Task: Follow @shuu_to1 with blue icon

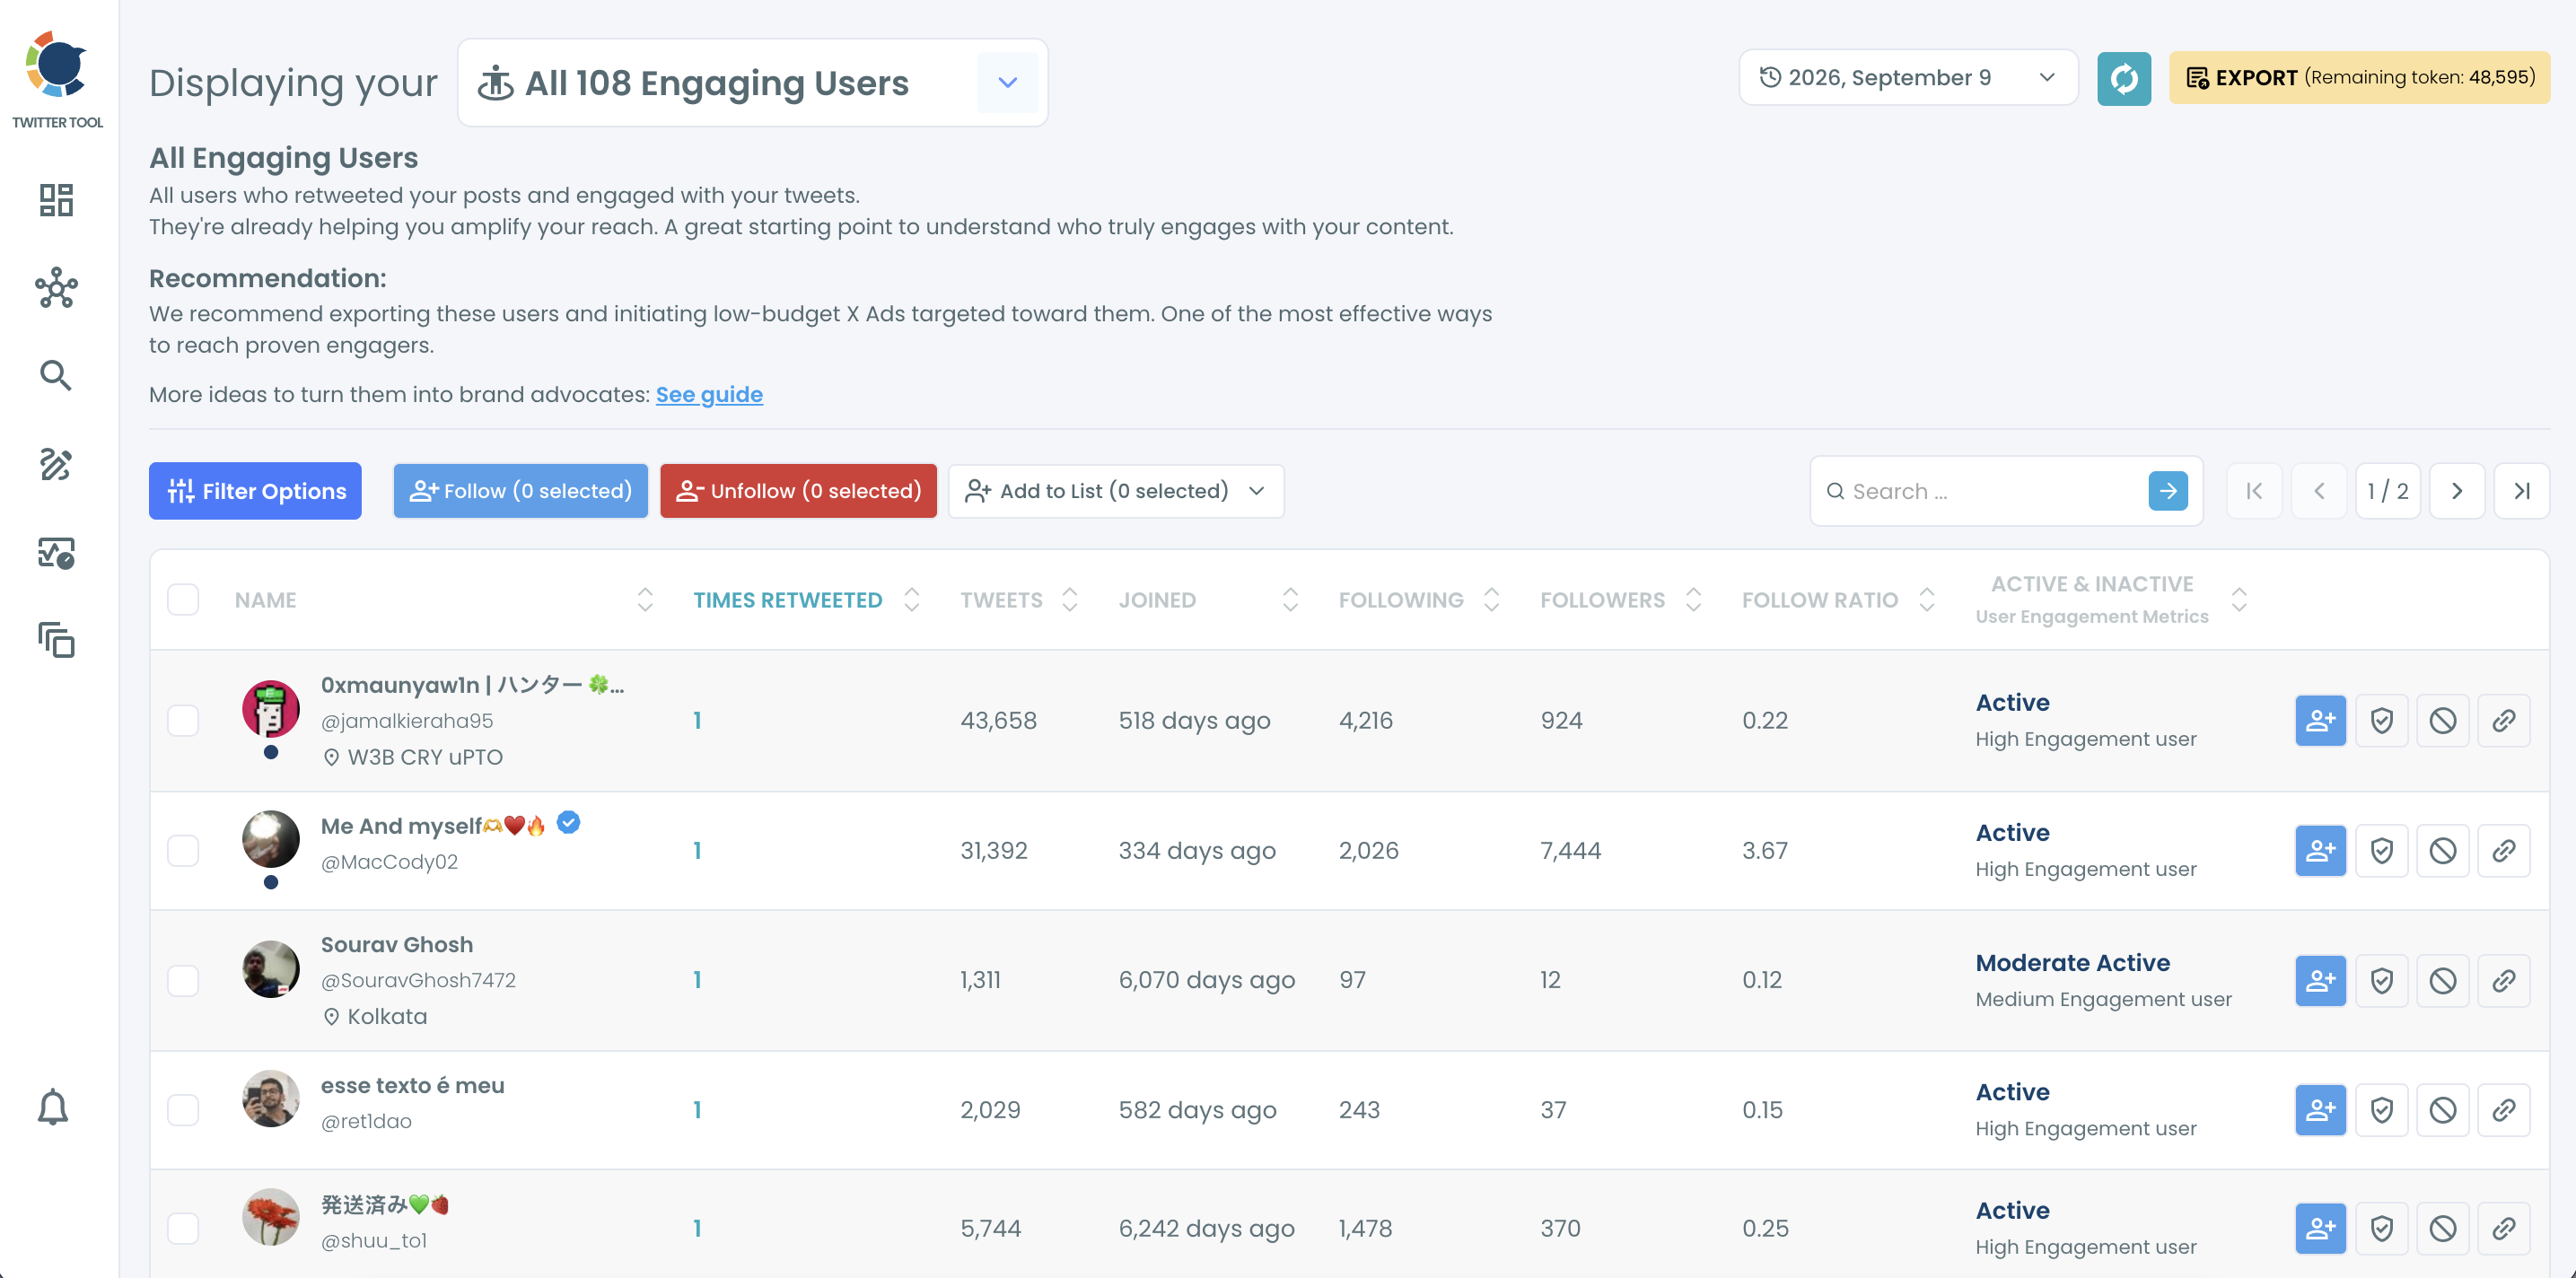Action: point(2320,1228)
